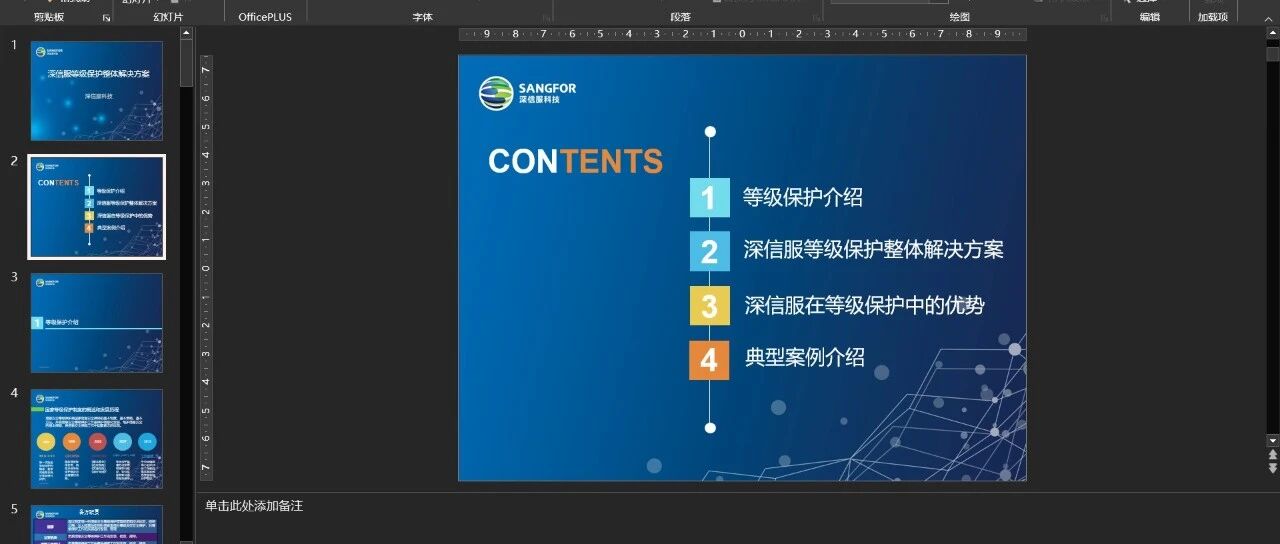Click the 绘图 group label
1280x544 pixels.
[960, 17]
